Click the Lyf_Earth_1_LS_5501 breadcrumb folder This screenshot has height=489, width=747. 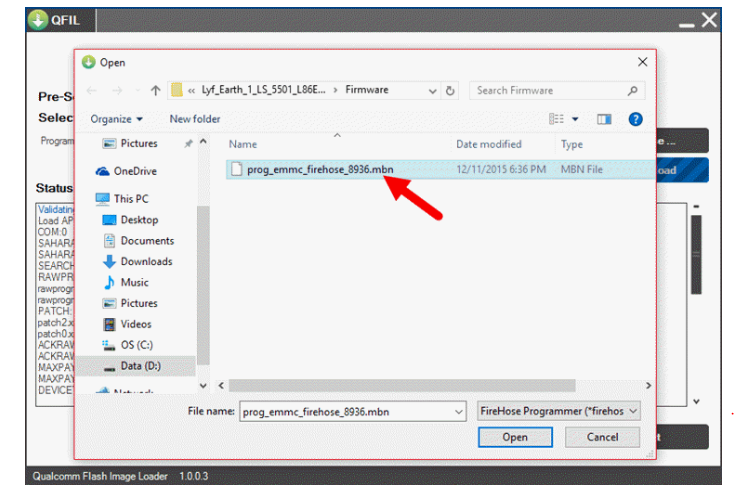(x=263, y=90)
